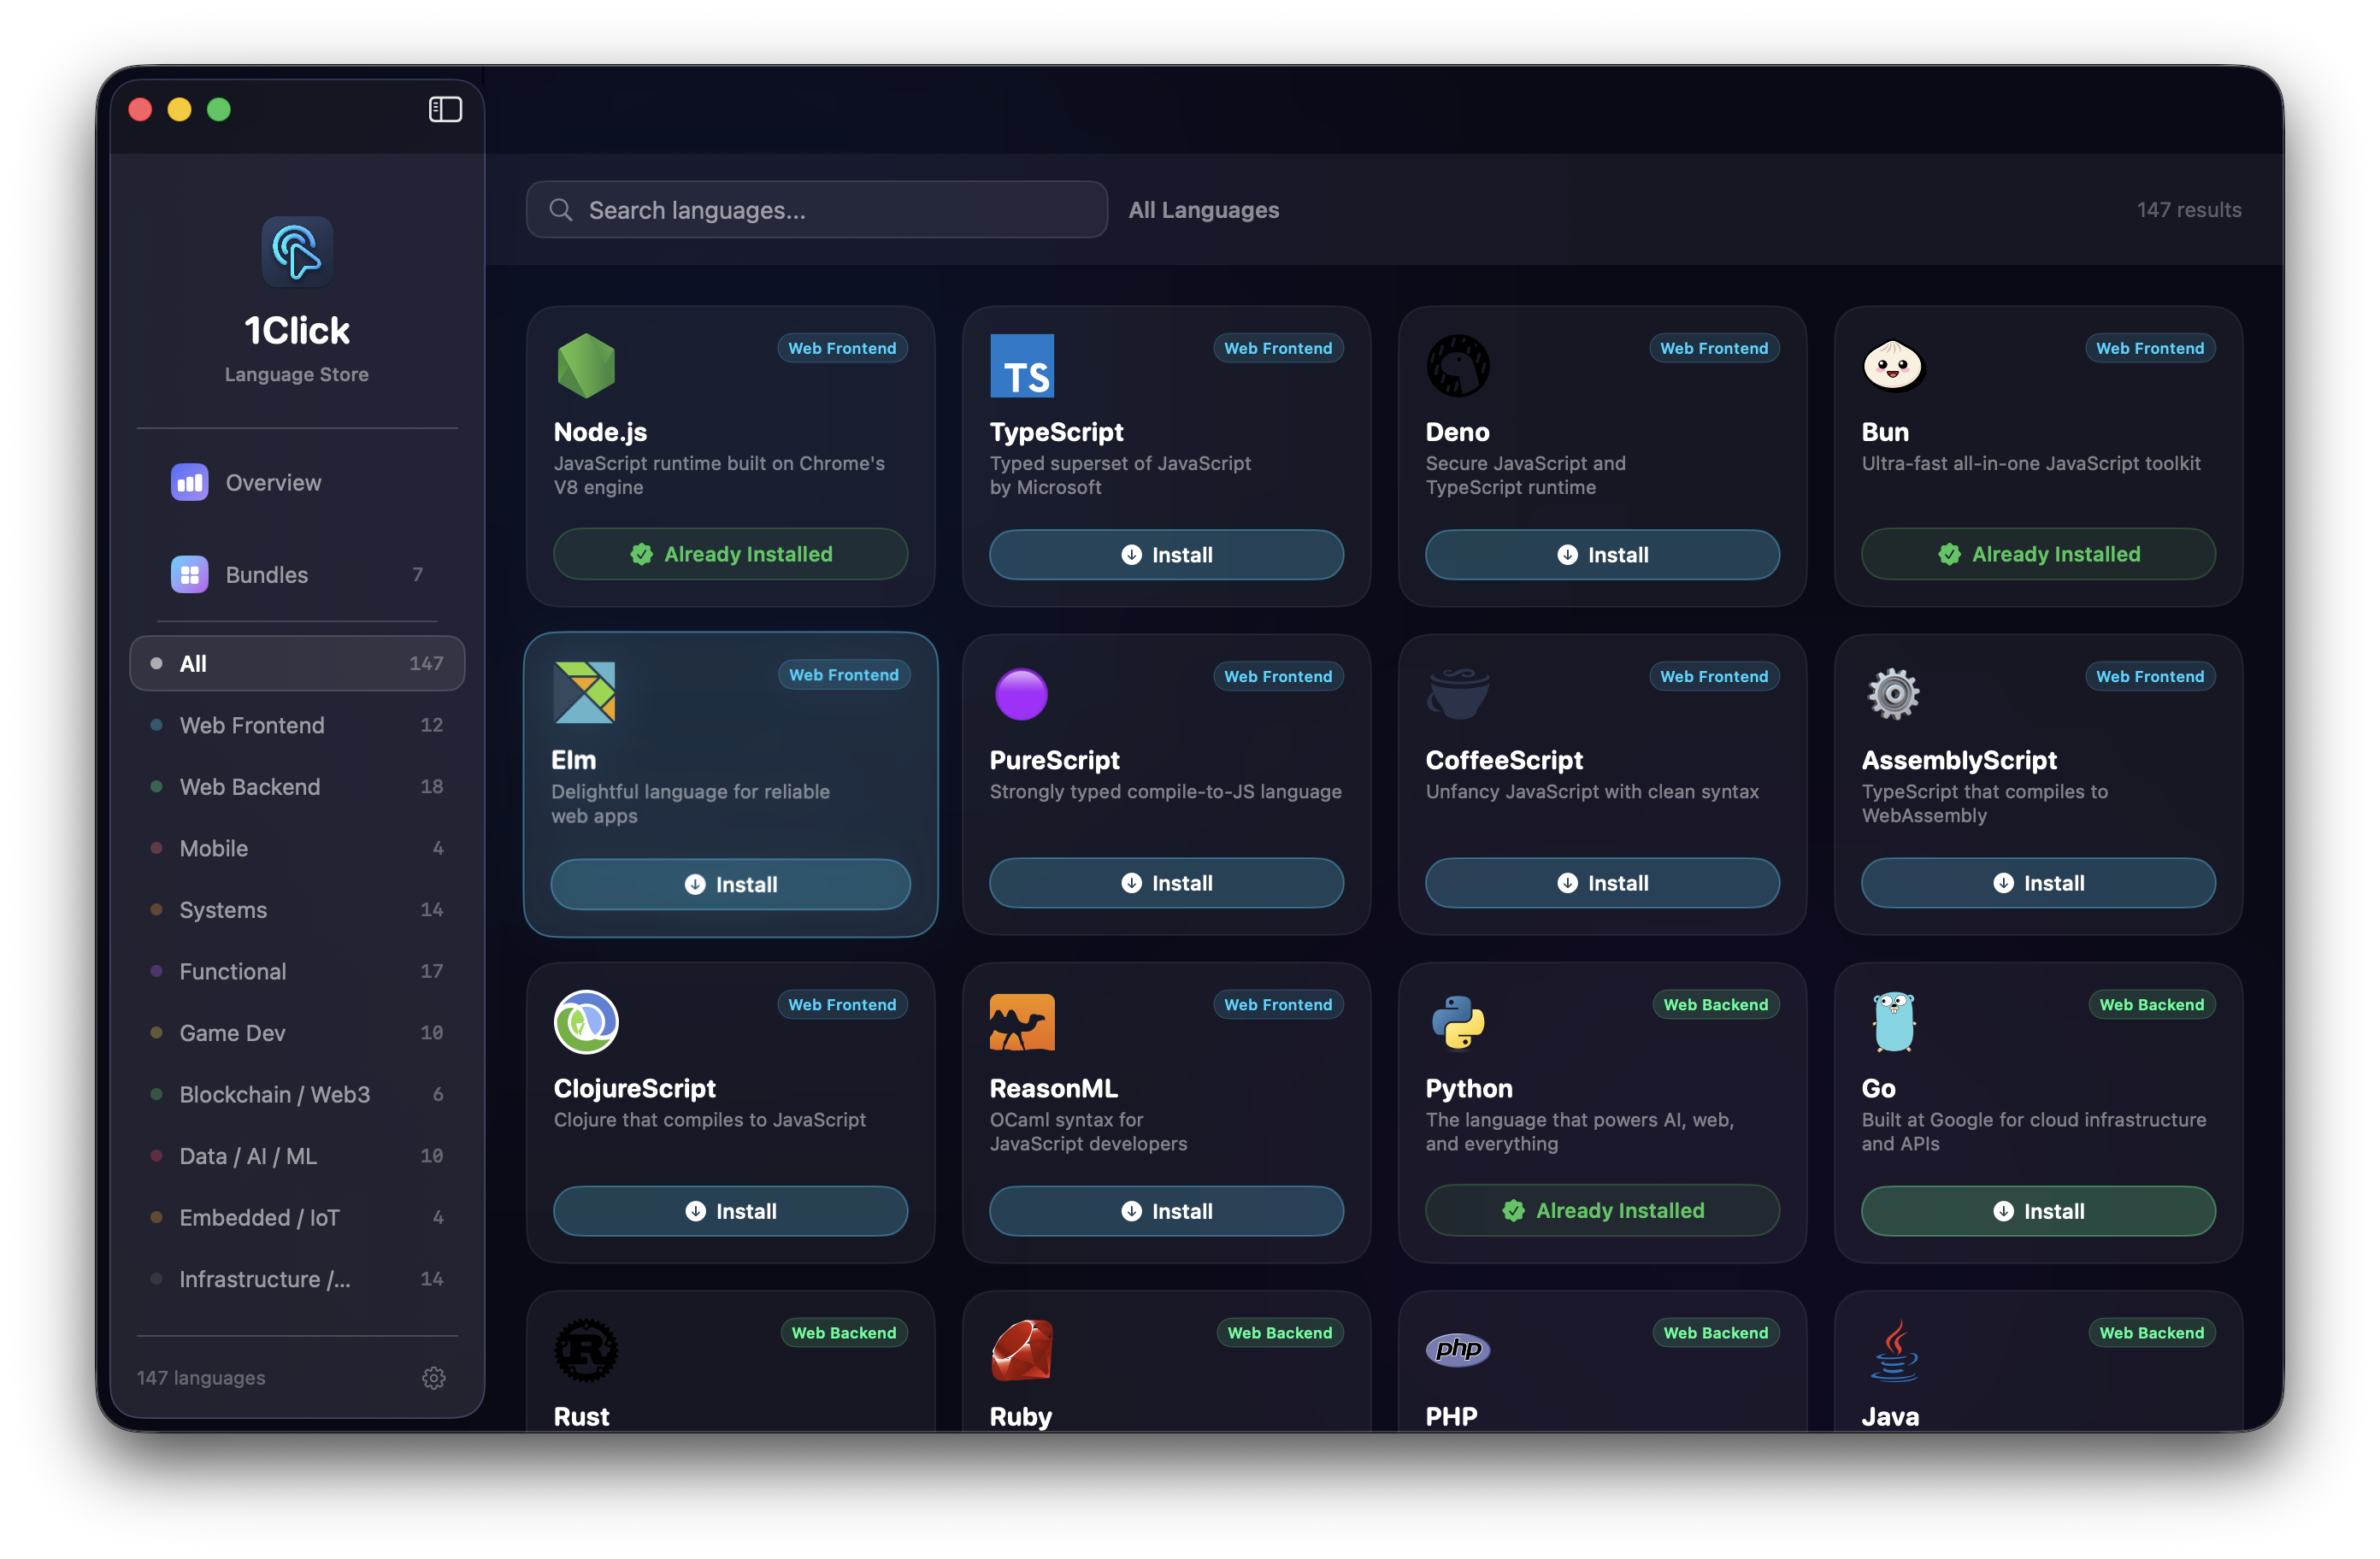Click Node.js Already Installed button

pos(730,554)
